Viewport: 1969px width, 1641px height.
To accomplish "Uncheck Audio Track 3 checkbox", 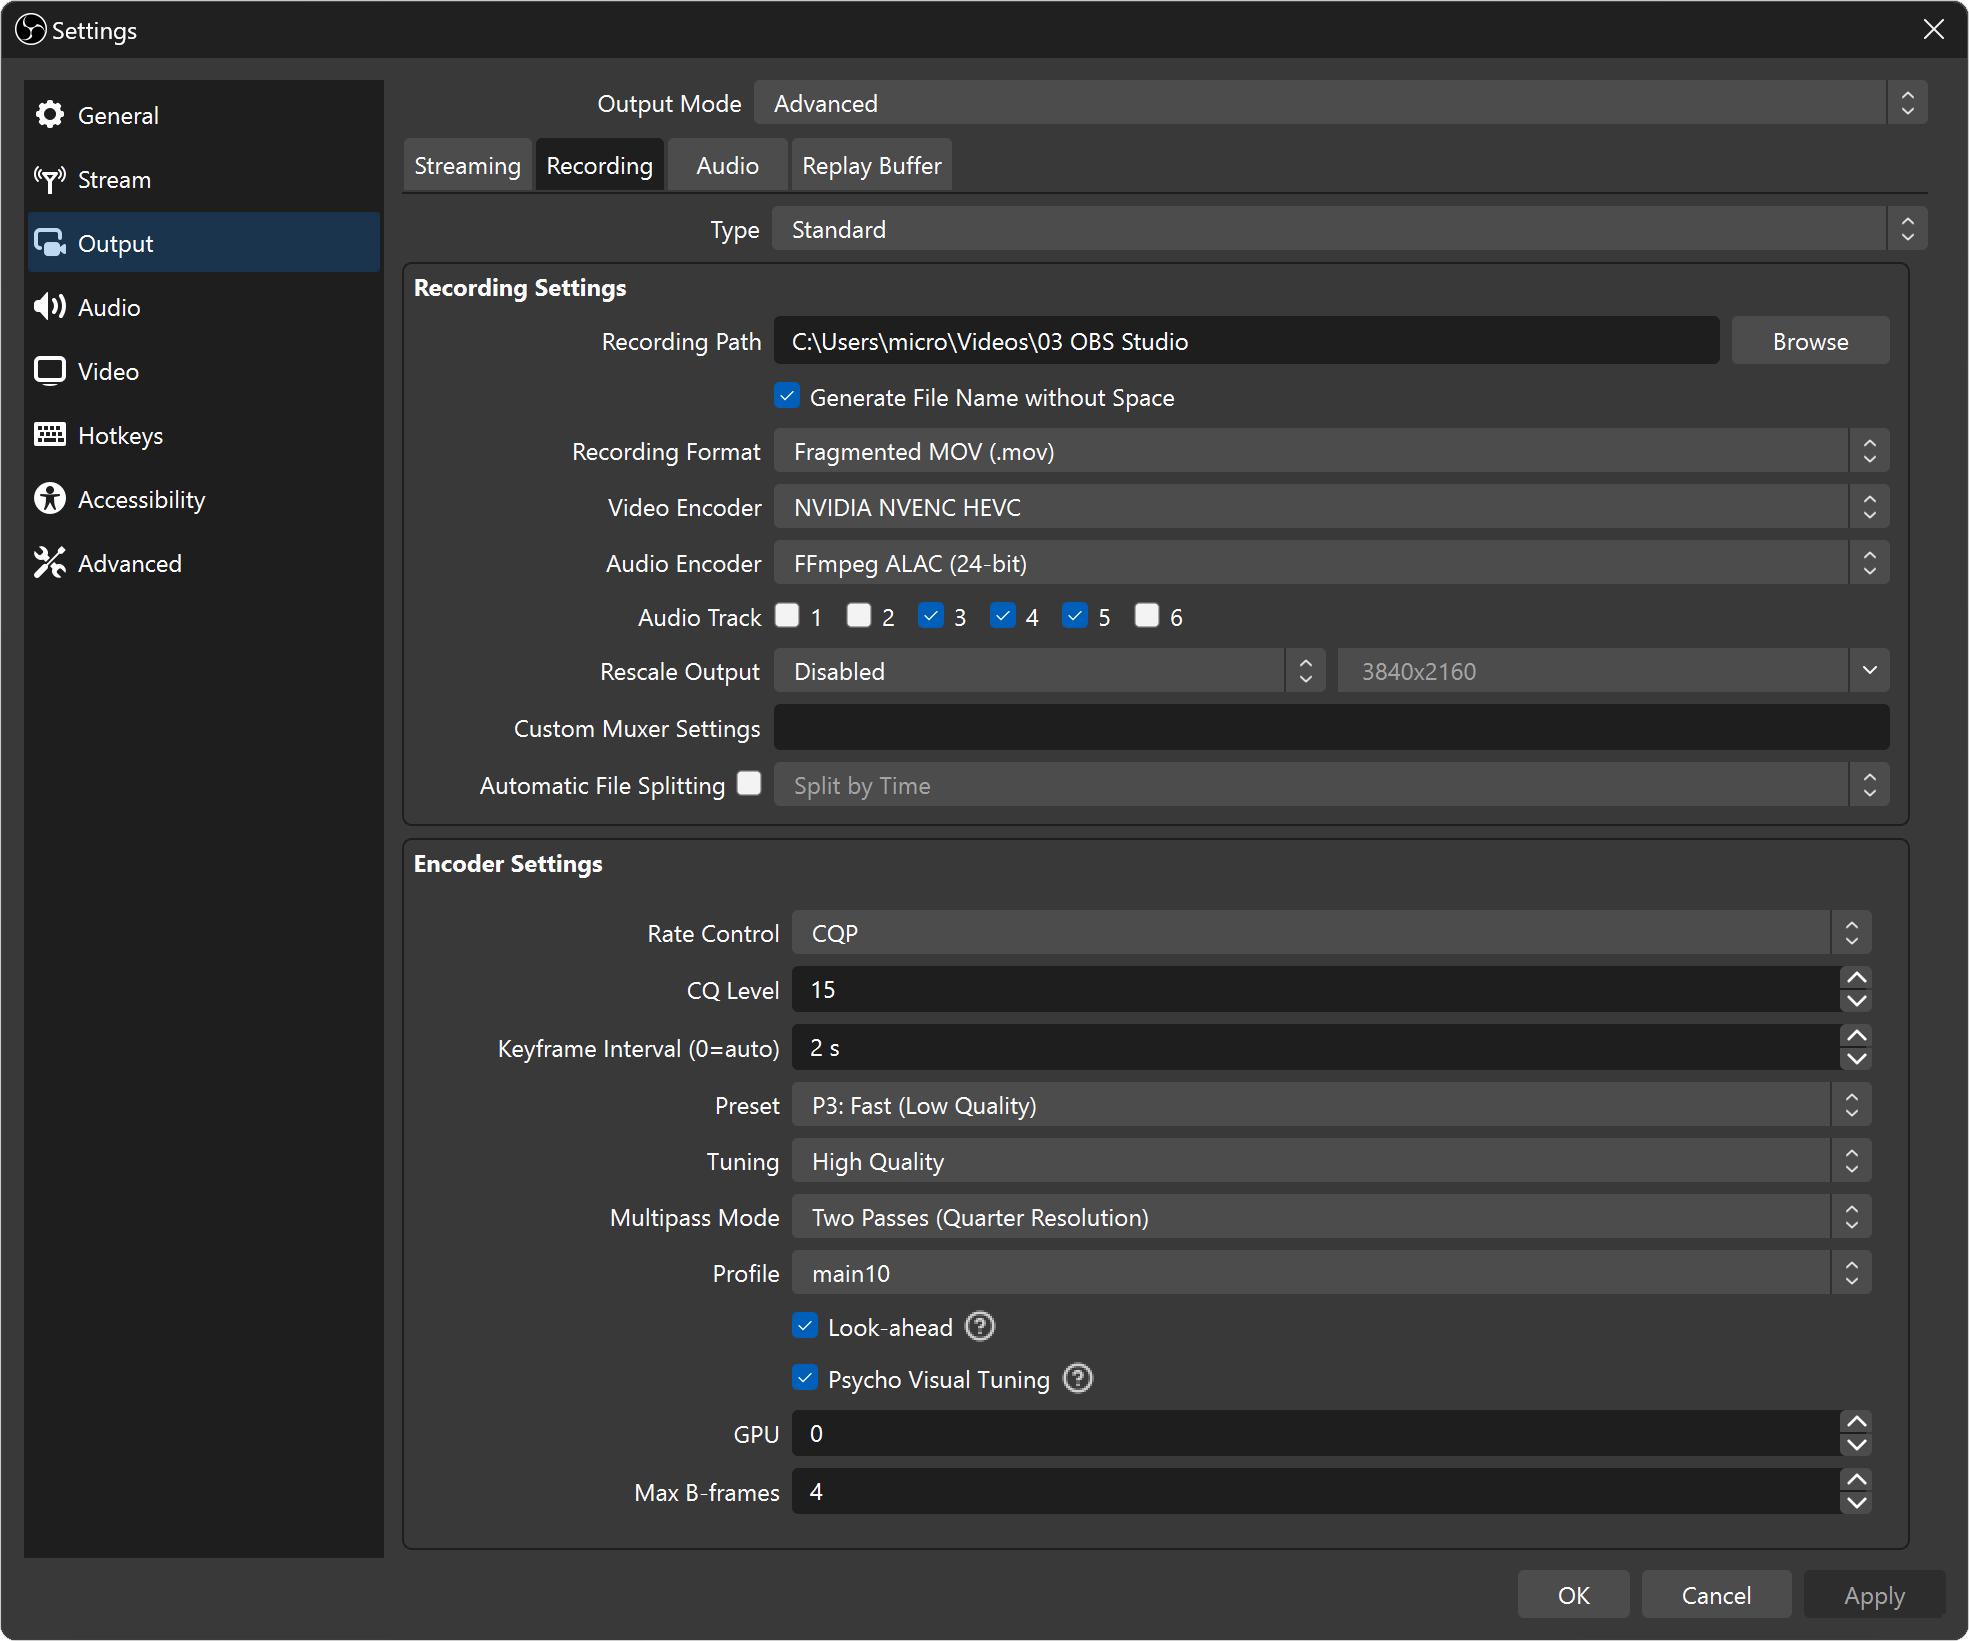I will click(931, 615).
